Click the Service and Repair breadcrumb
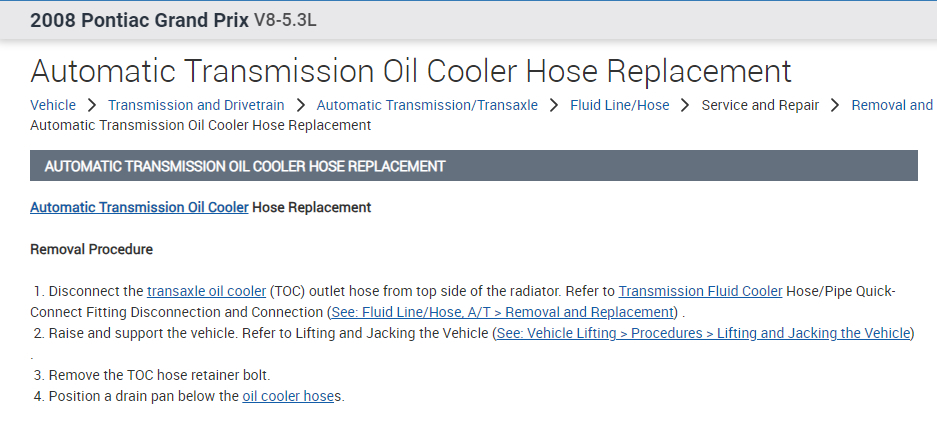 (x=760, y=105)
